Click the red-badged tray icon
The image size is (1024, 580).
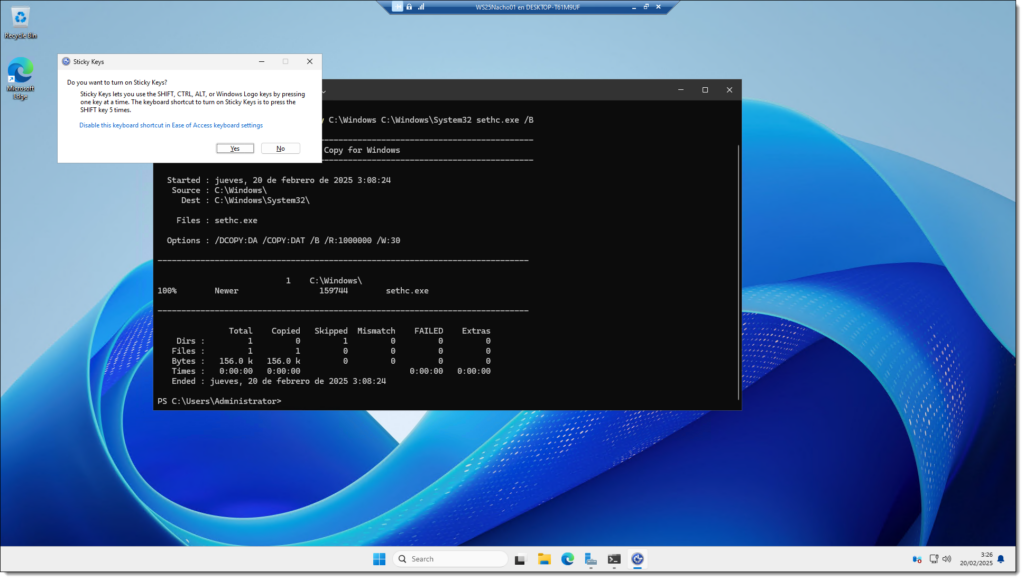pyautogui.click(x=917, y=560)
